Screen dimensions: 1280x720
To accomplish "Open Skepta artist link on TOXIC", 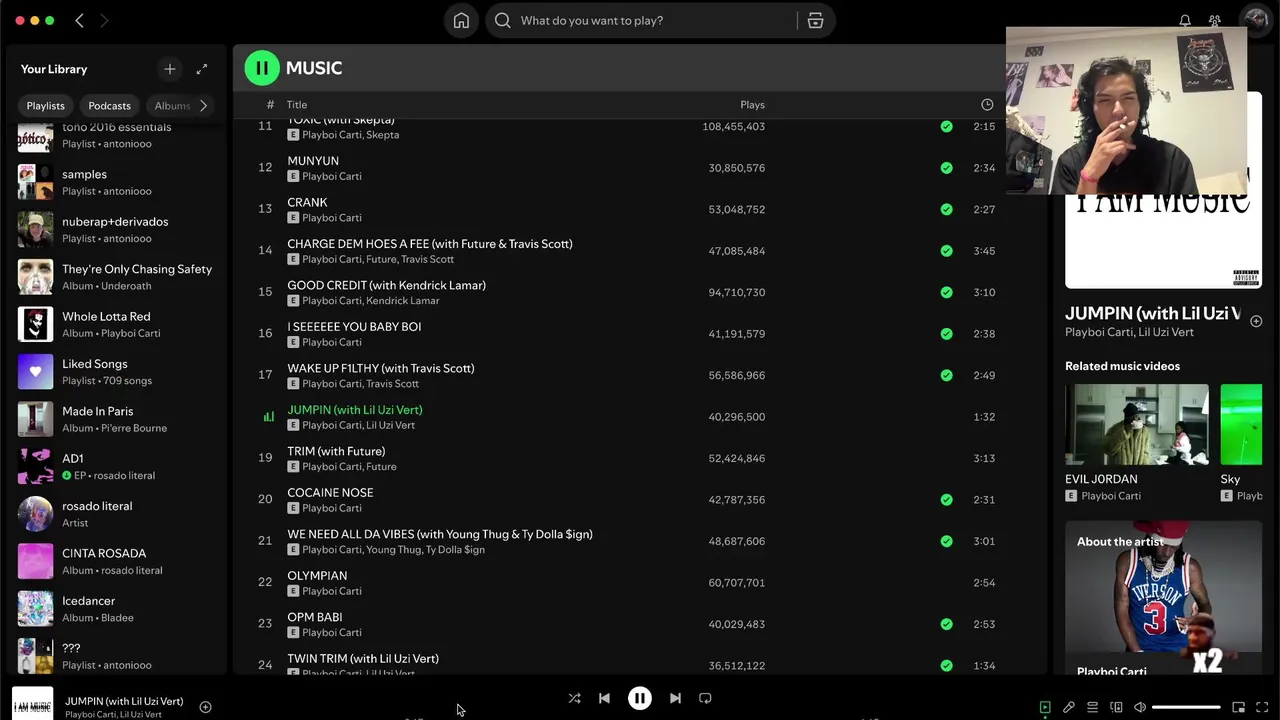I will (x=383, y=135).
